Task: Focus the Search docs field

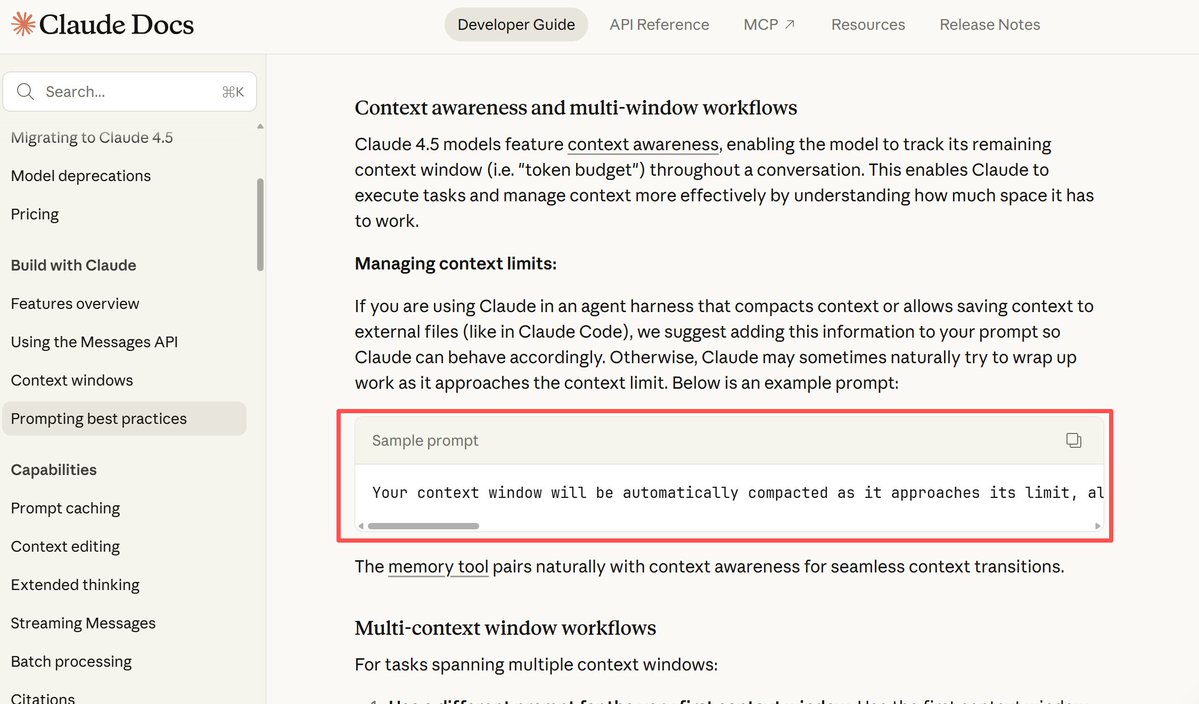Action: [x=130, y=92]
